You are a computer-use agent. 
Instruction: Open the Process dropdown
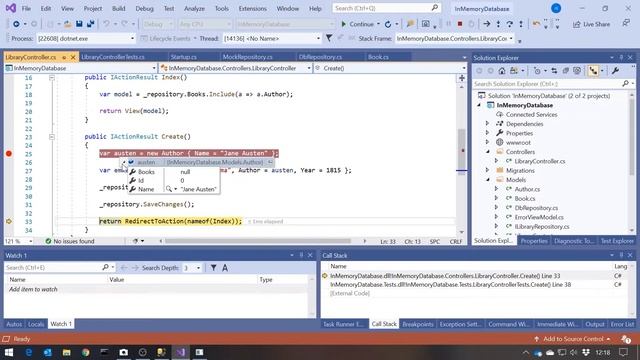tap(132, 38)
